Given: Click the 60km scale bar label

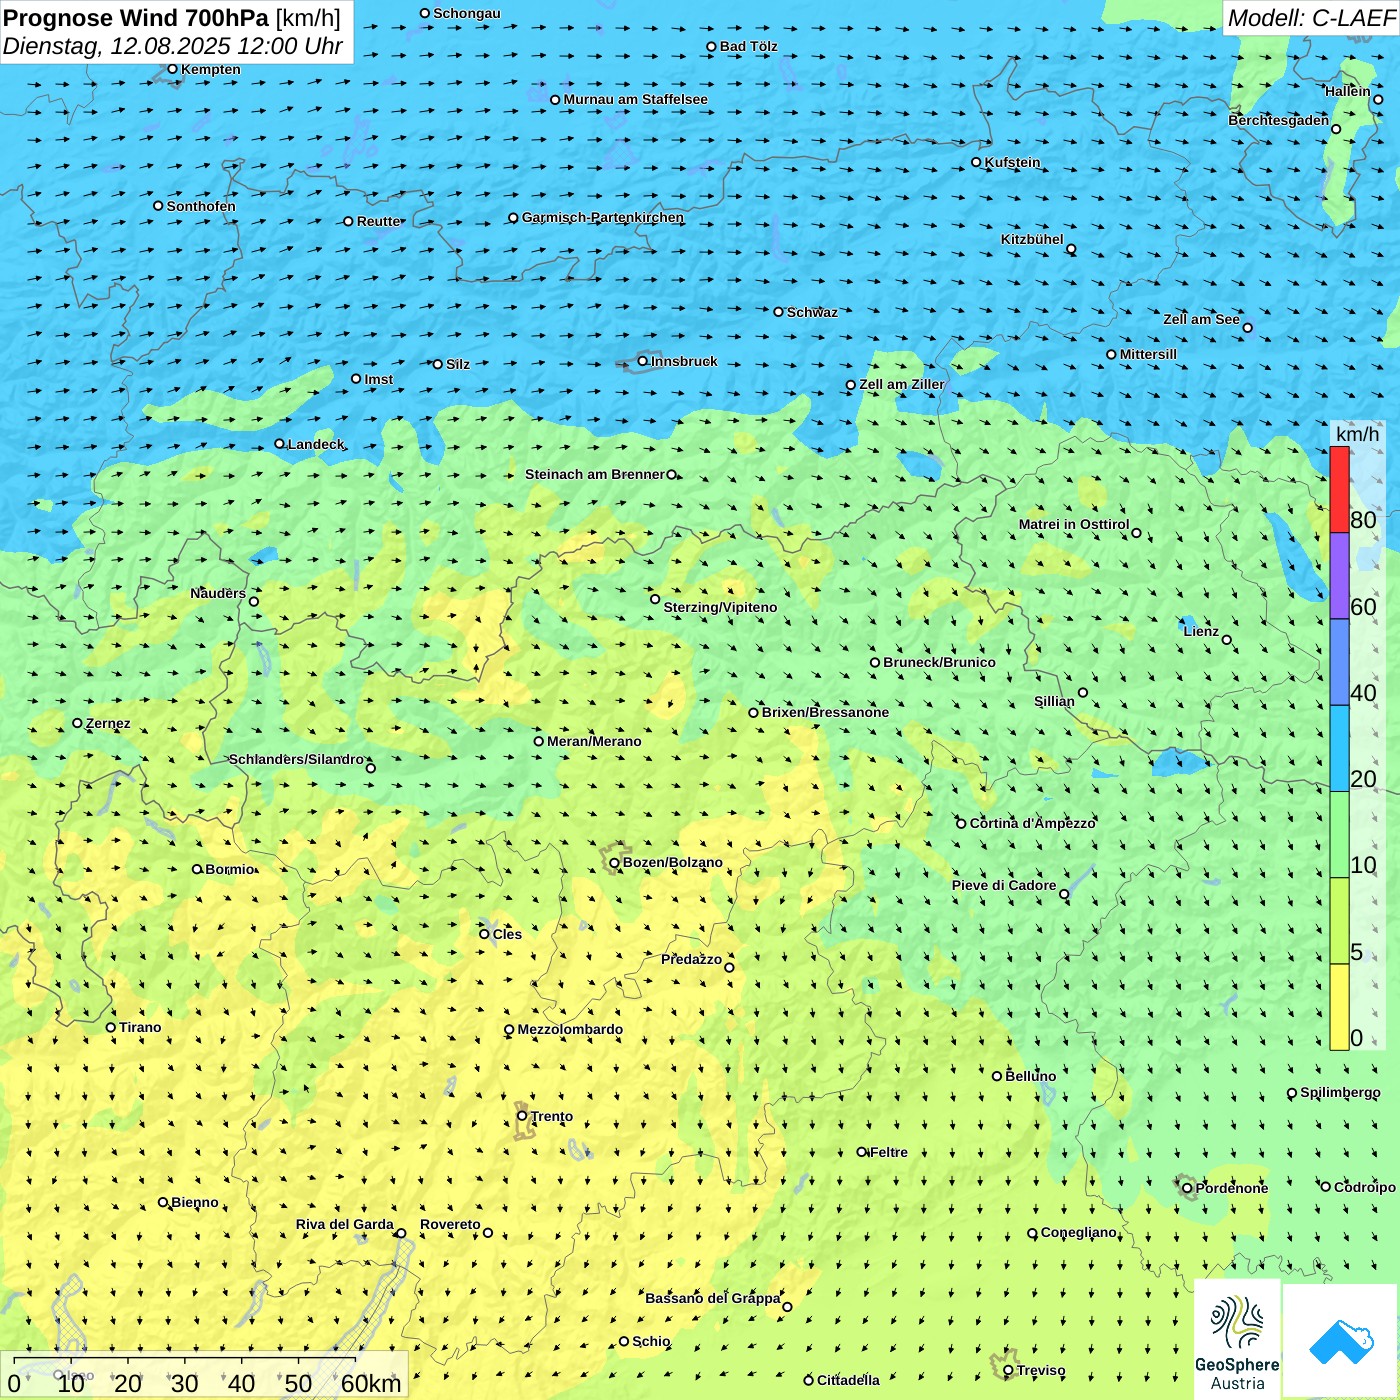Looking at the screenshot, I should click(x=371, y=1383).
